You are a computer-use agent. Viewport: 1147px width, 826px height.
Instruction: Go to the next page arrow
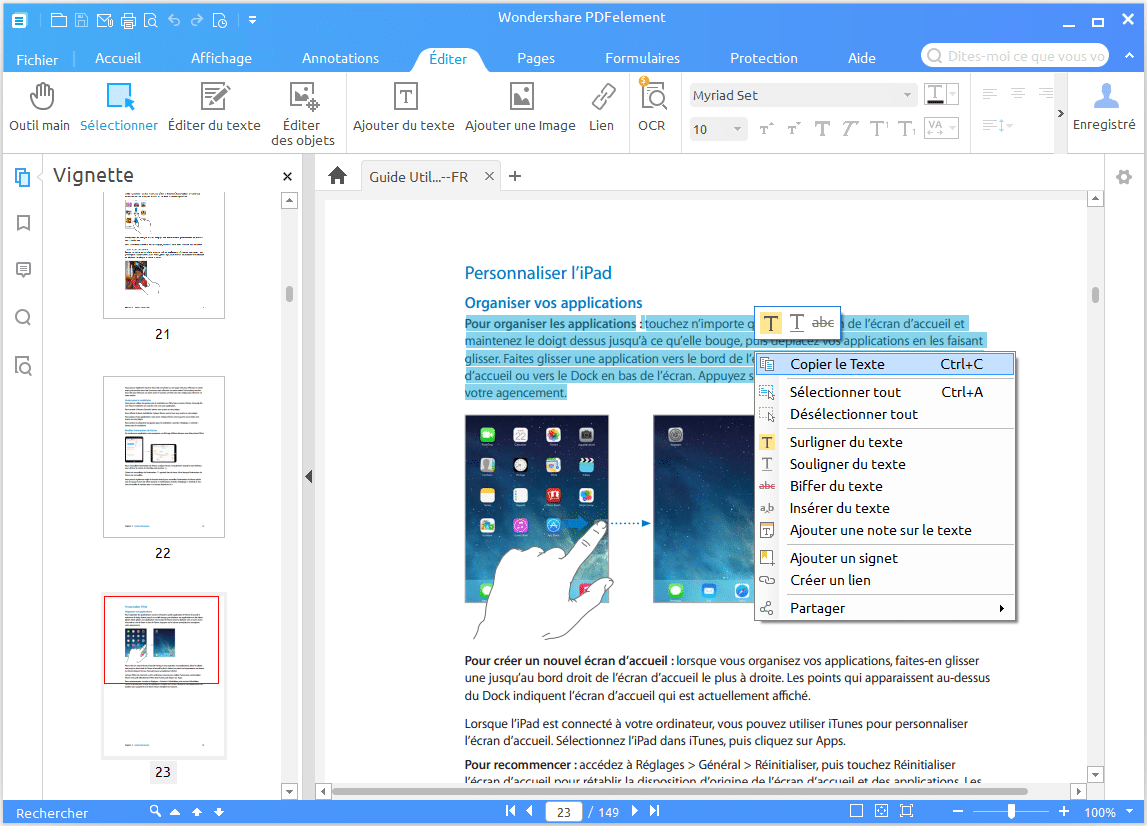(634, 811)
